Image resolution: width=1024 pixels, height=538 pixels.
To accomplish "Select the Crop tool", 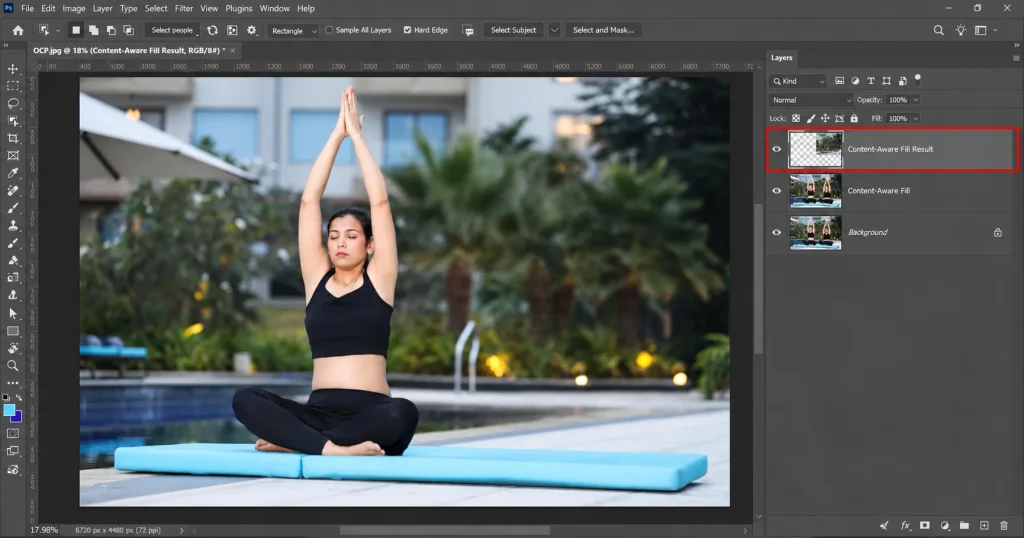I will pos(12,138).
